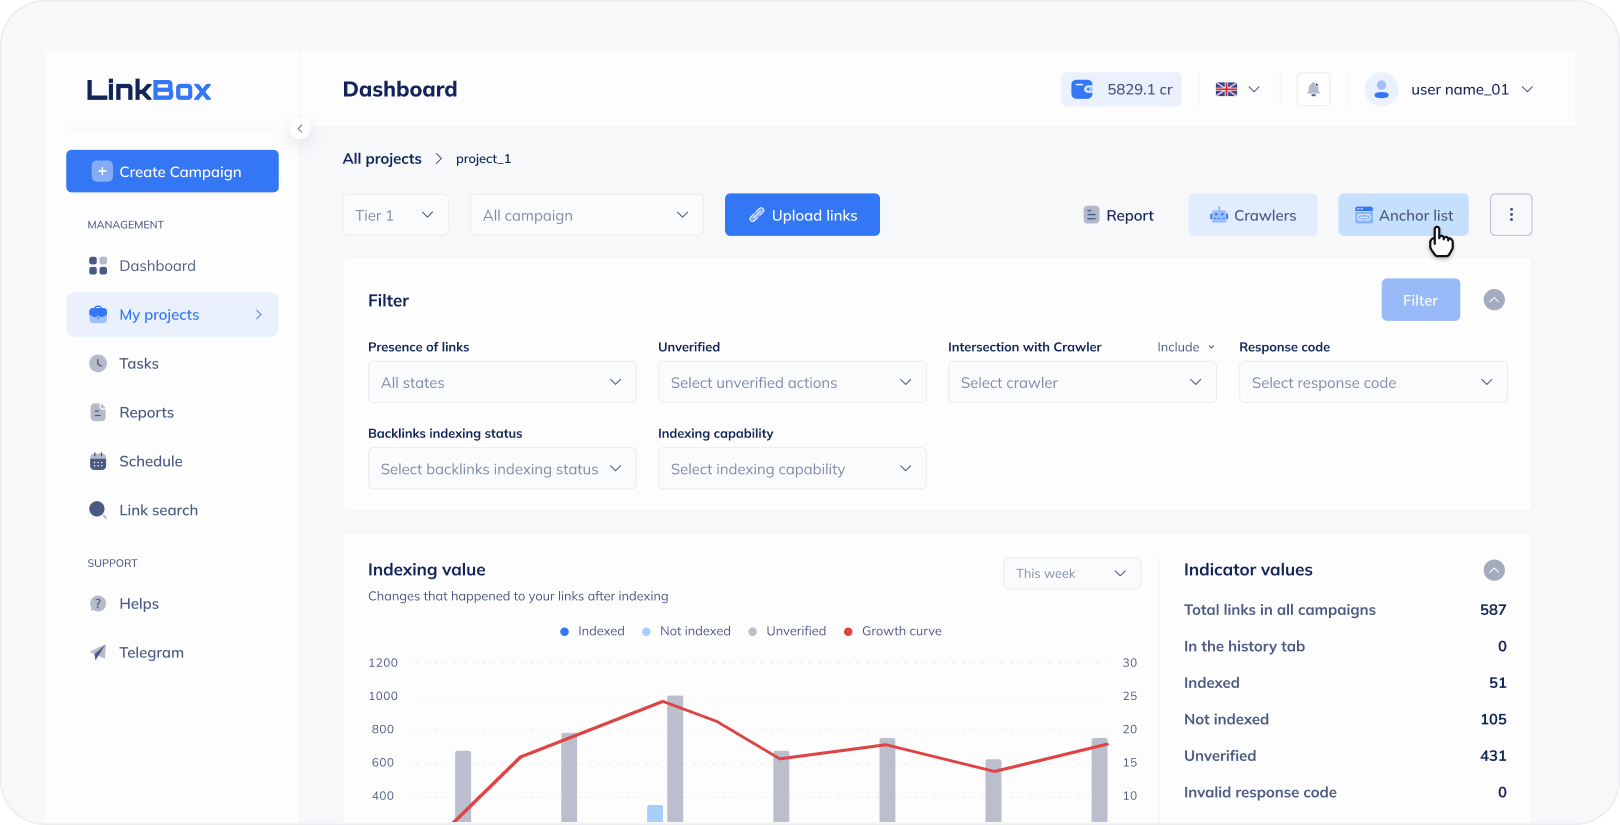Image resolution: width=1620 pixels, height=825 pixels.
Task: Collapse the Filter panel
Action: [1494, 300]
